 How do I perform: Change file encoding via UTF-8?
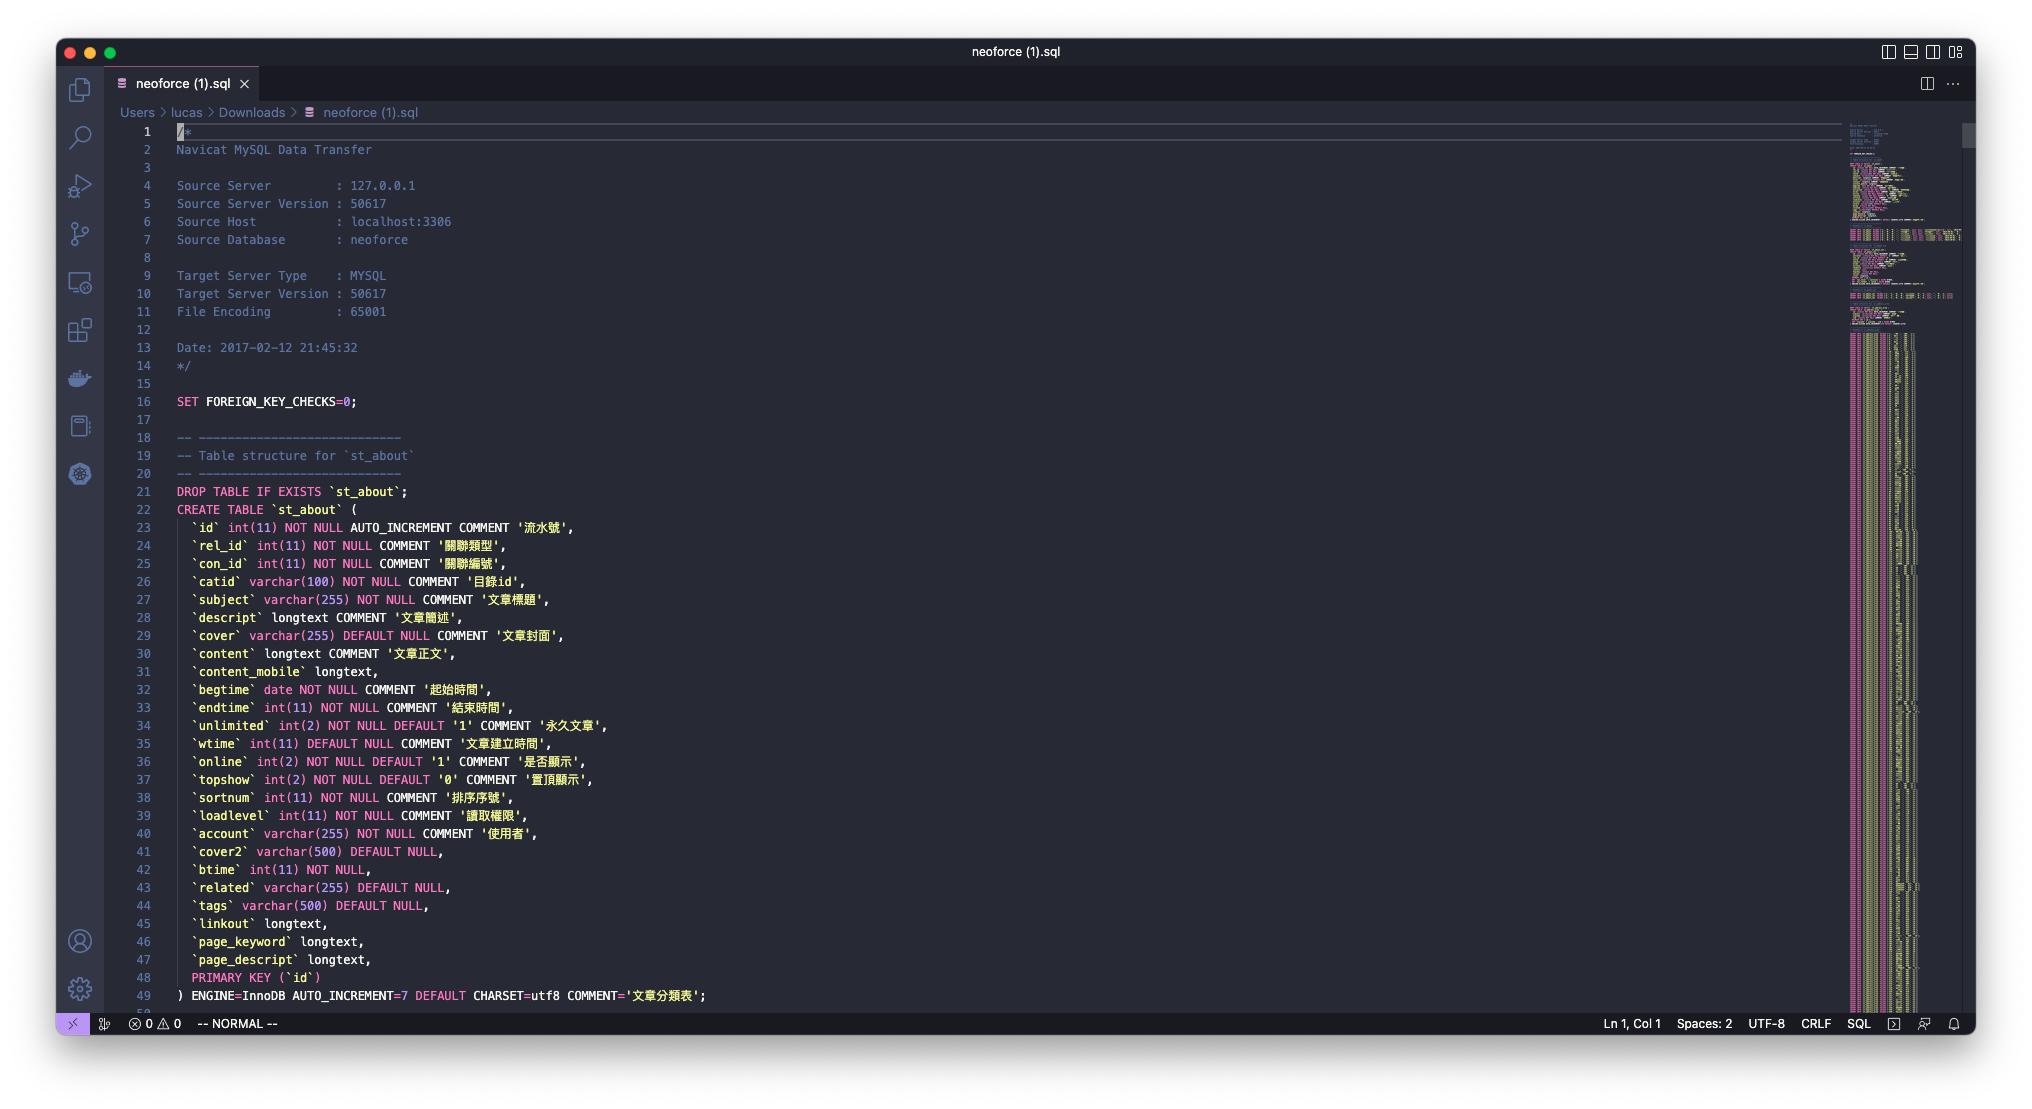(x=1766, y=1024)
